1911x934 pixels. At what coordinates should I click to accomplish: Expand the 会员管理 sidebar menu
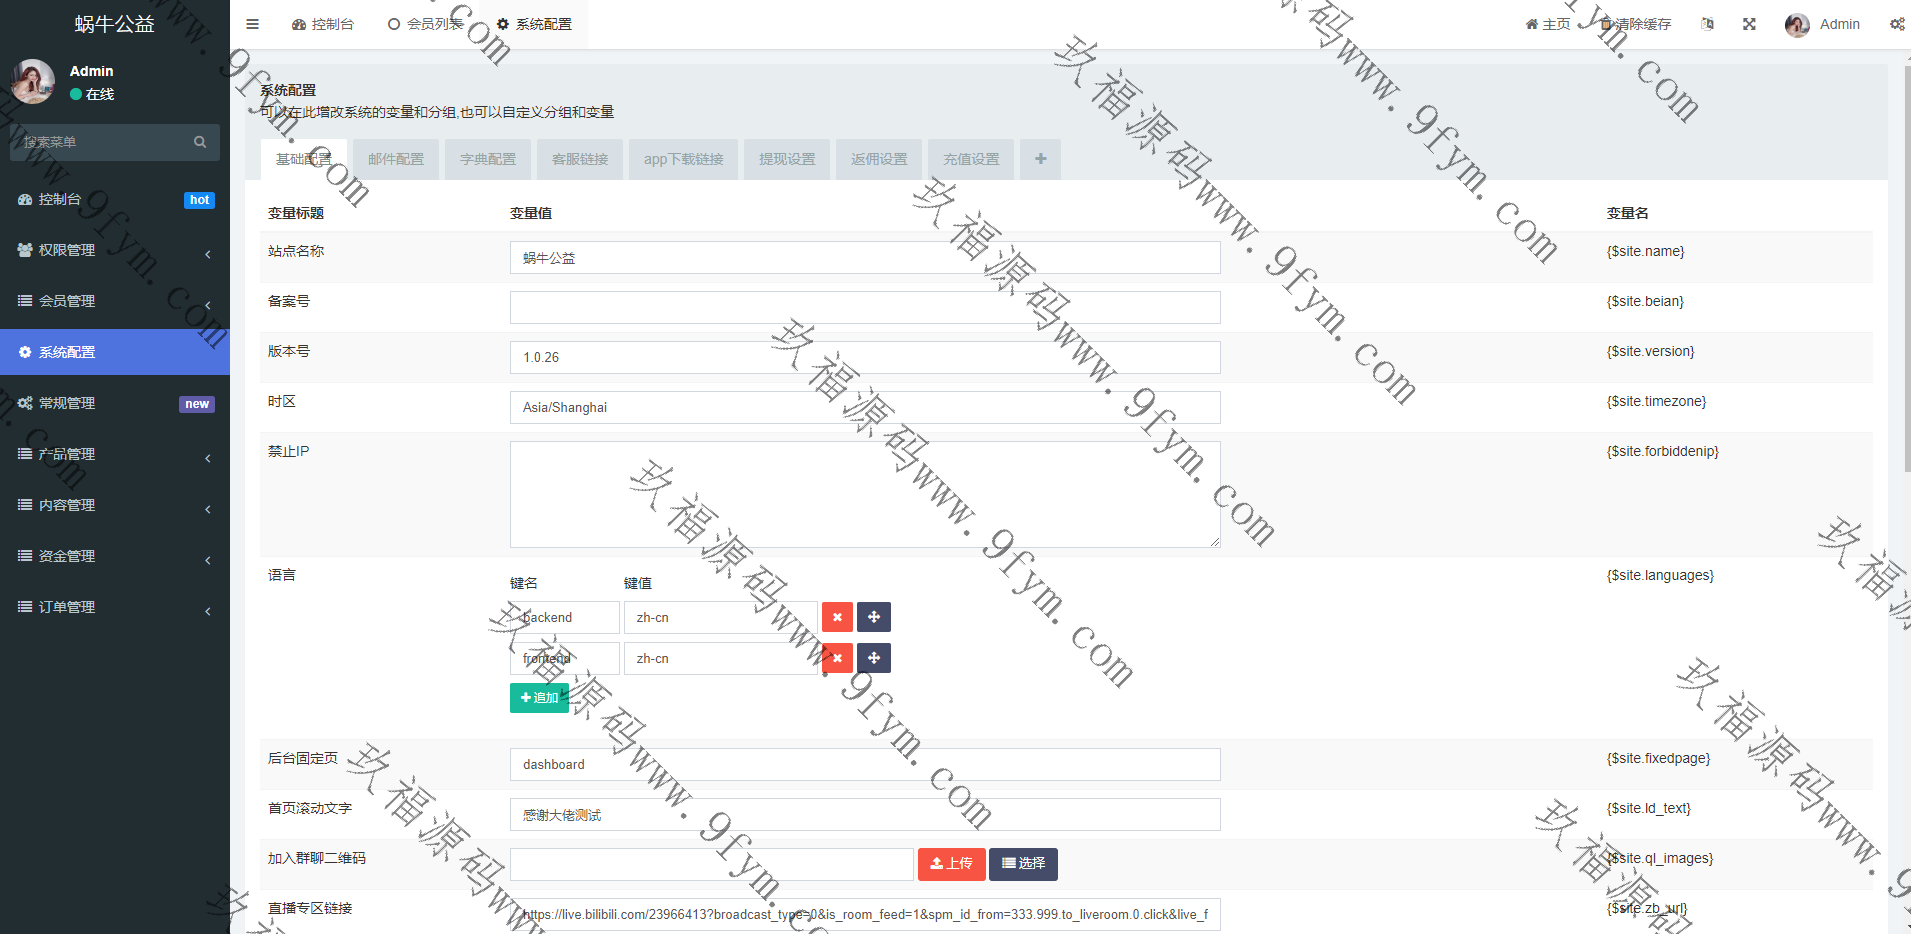pyautogui.click(x=115, y=301)
